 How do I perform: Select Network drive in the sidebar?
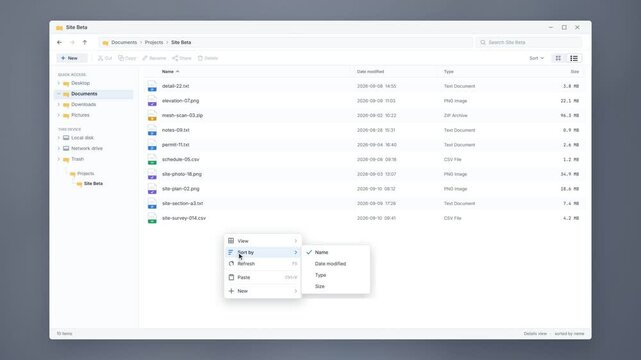[87, 149]
